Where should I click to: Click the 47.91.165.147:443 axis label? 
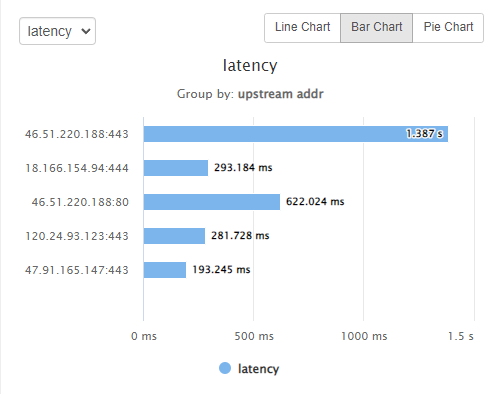77,270
